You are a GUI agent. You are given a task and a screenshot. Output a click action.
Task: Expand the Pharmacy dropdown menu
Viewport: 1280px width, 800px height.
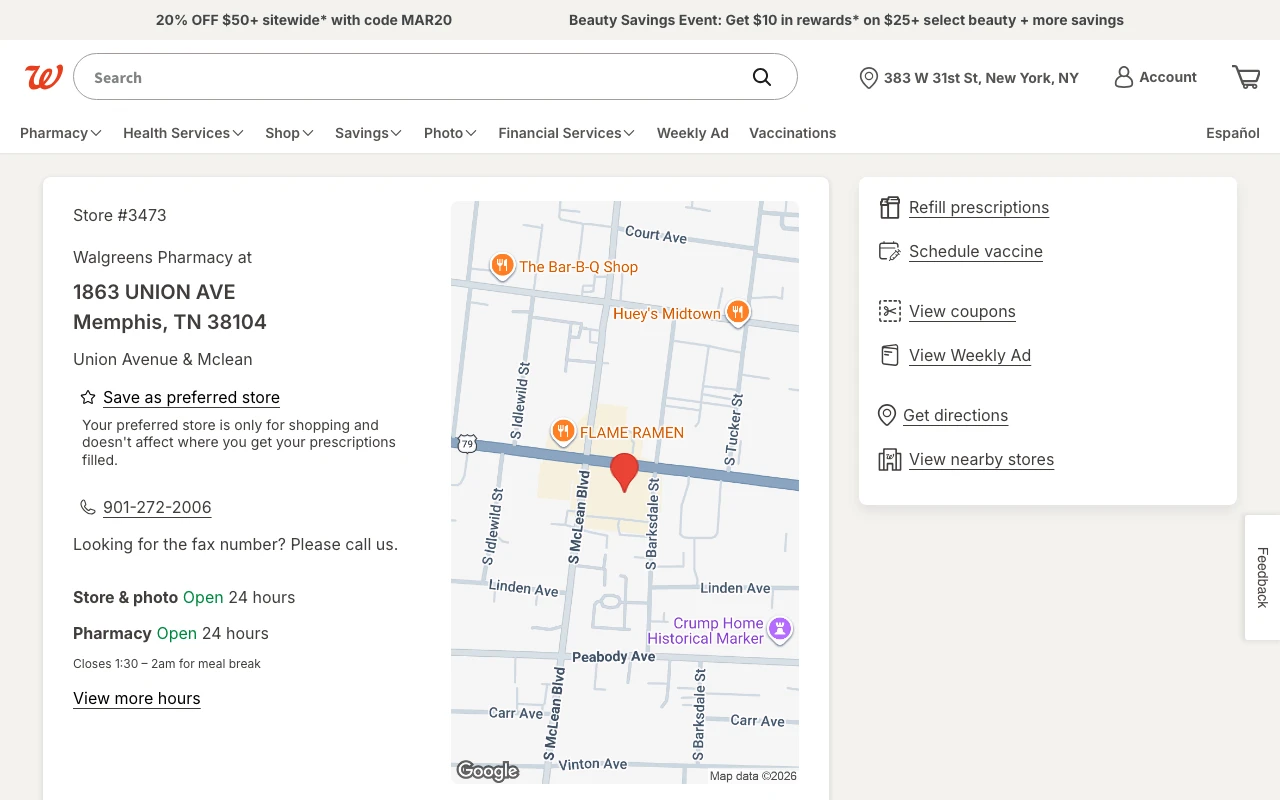60,133
